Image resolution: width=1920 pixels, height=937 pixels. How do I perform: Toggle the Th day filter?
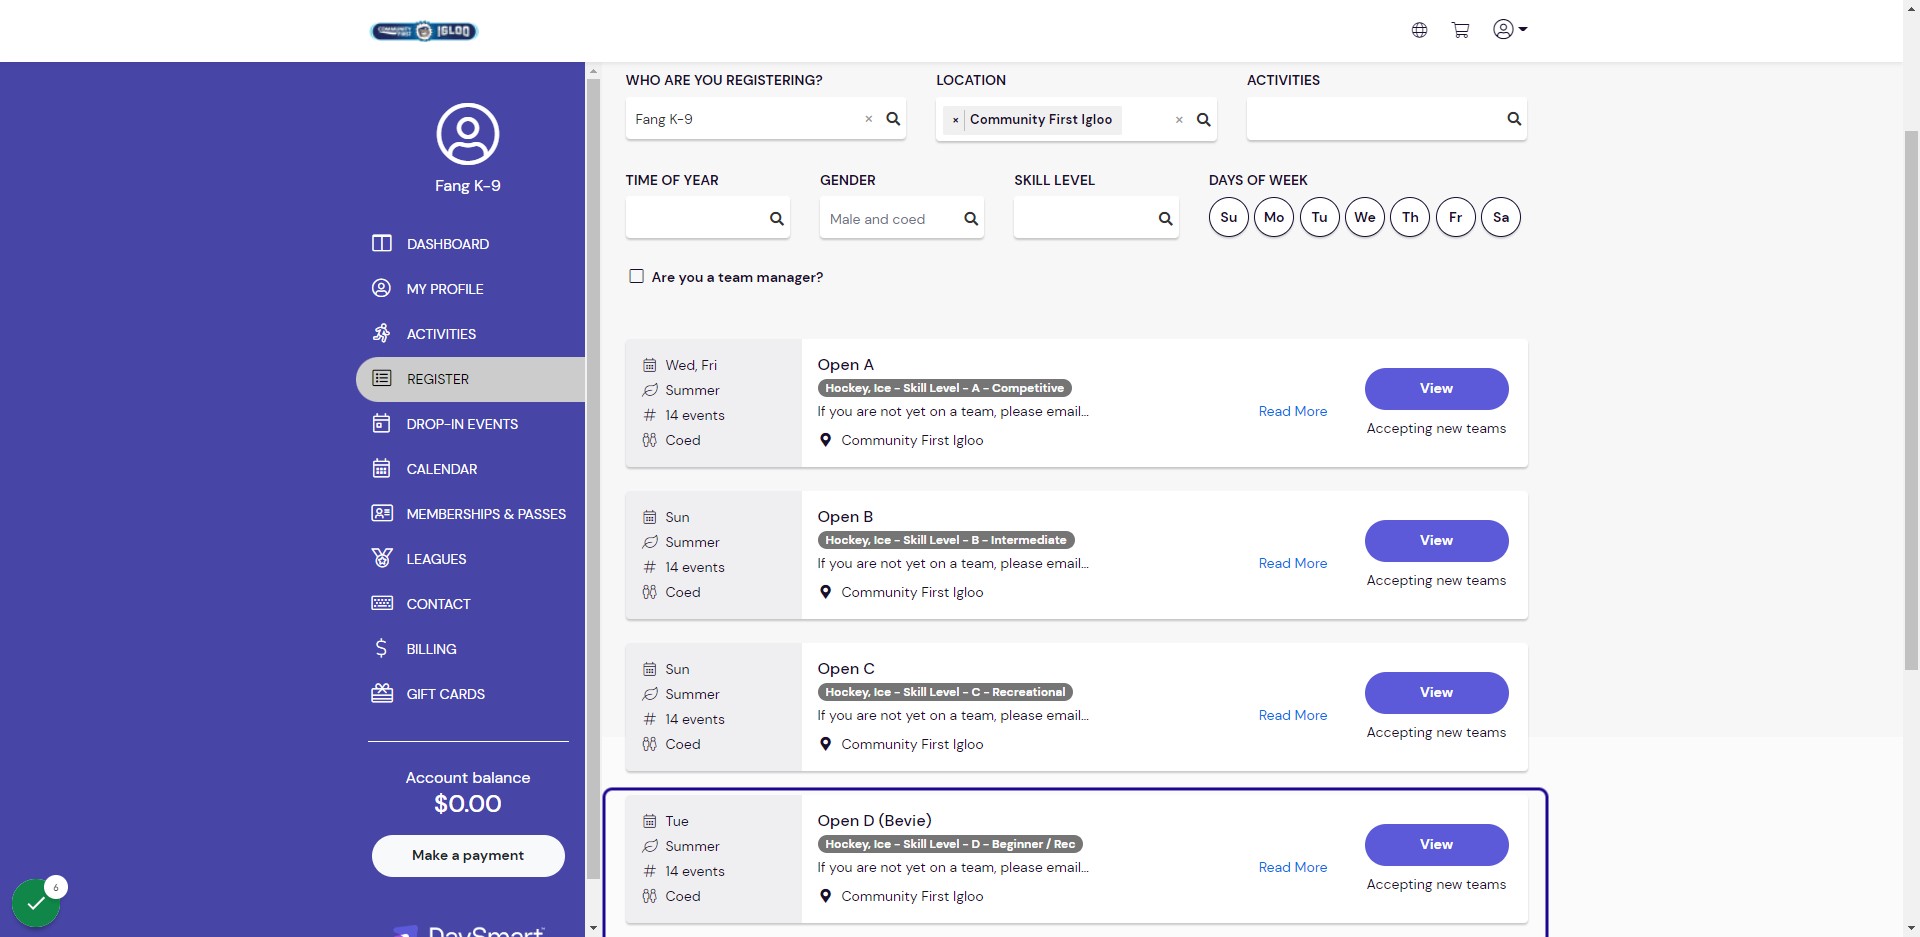pyautogui.click(x=1410, y=217)
